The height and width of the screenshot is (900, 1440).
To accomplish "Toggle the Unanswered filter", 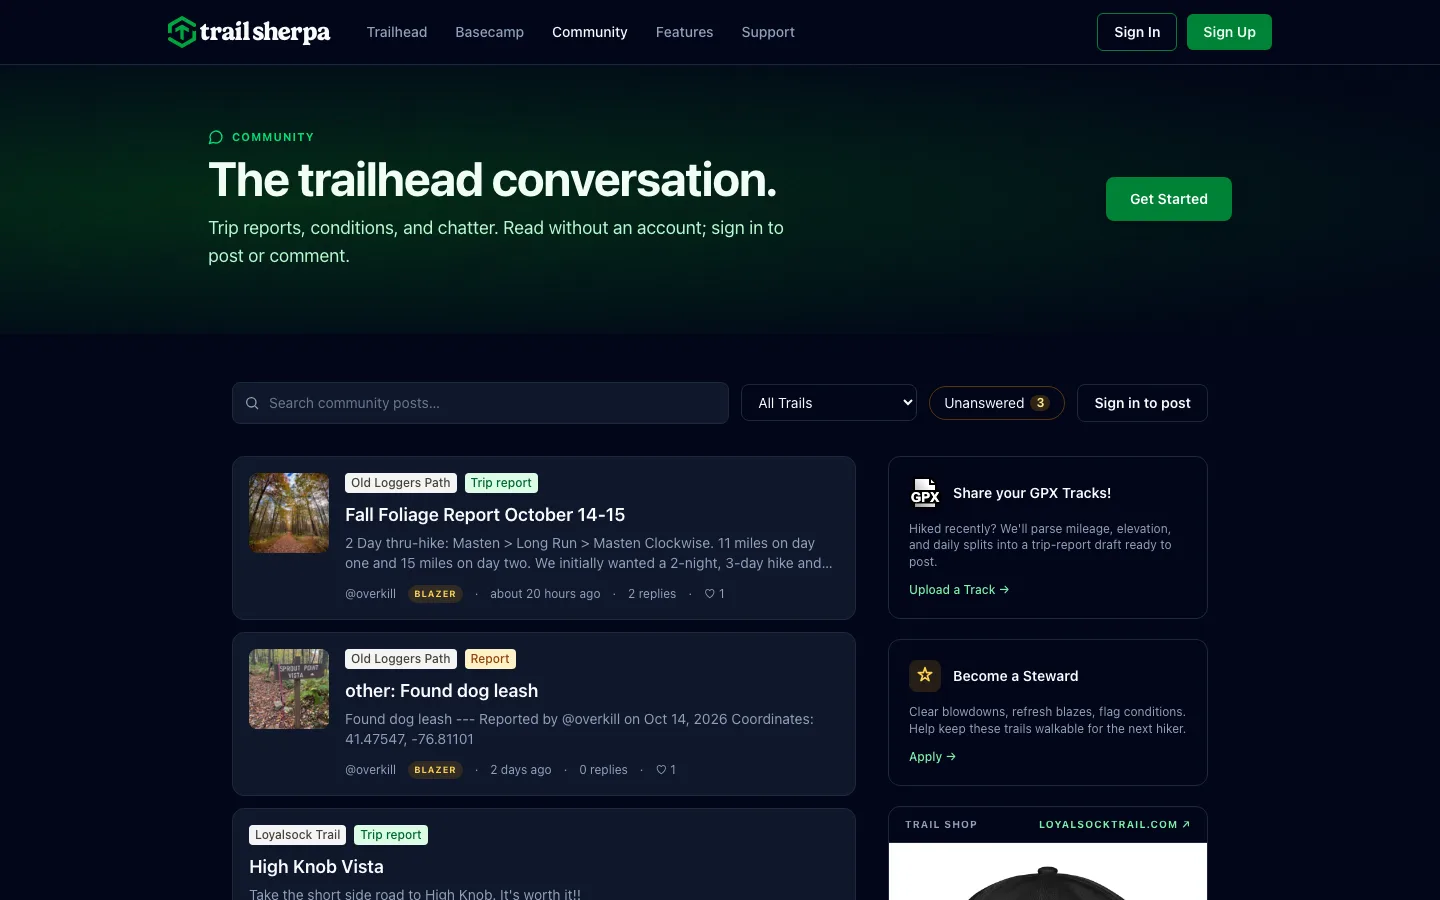I will [x=997, y=403].
